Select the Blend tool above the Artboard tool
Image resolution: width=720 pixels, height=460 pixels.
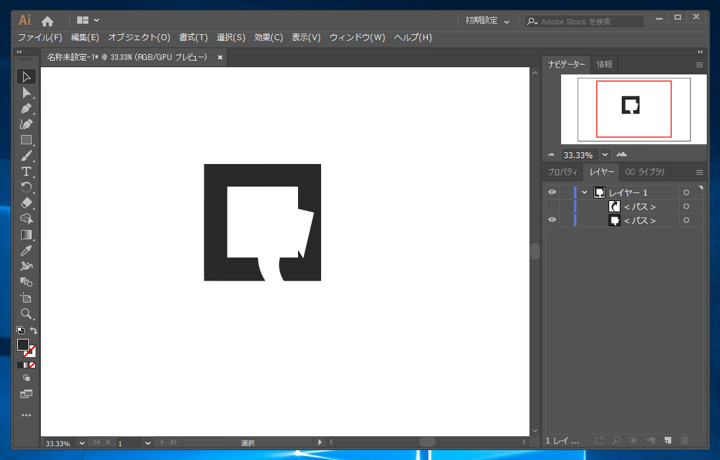coord(26,282)
